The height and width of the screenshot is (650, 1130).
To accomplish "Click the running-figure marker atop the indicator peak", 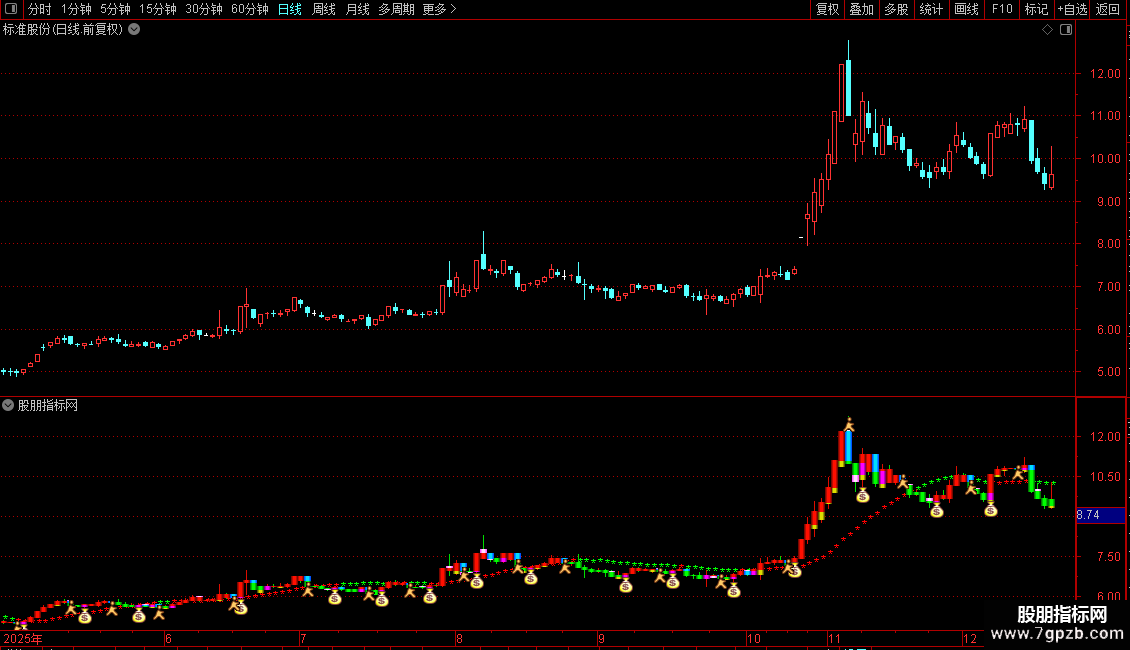I will click(x=849, y=424).
